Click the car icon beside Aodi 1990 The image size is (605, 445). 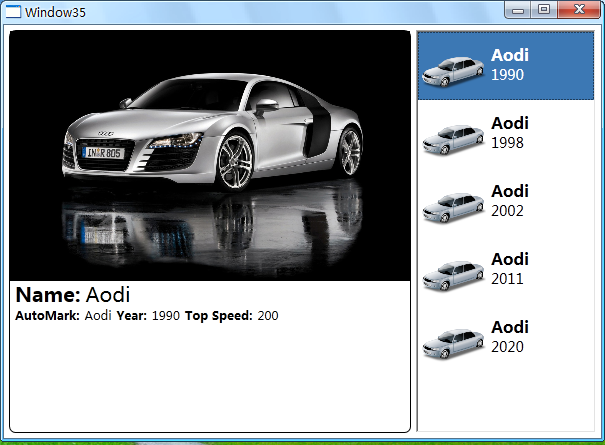[453, 70]
